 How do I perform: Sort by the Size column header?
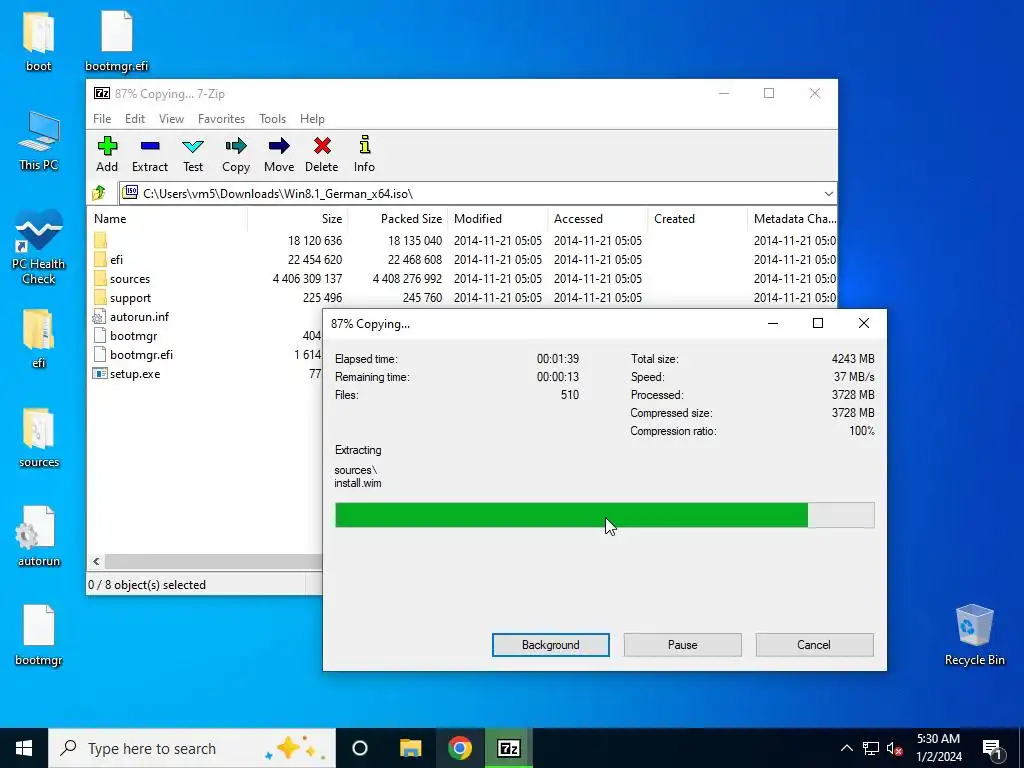[297, 219]
